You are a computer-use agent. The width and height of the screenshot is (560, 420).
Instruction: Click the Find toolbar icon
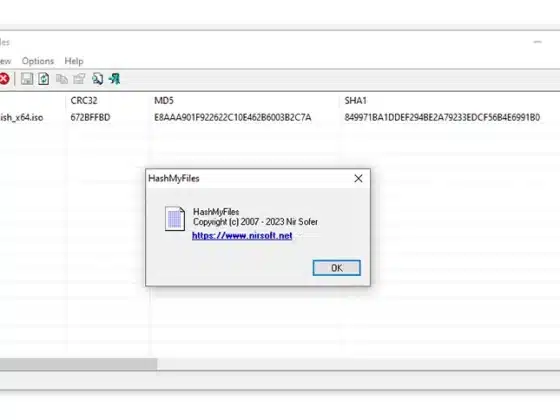(x=97, y=79)
